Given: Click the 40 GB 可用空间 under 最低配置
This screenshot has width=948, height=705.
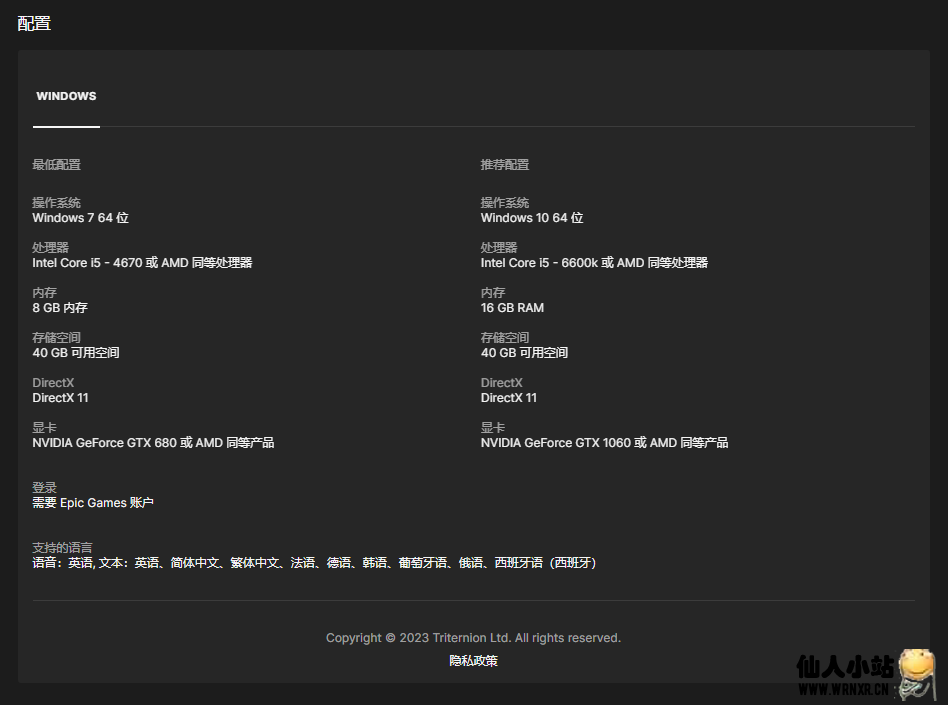Looking at the screenshot, I should pos(76,353).
